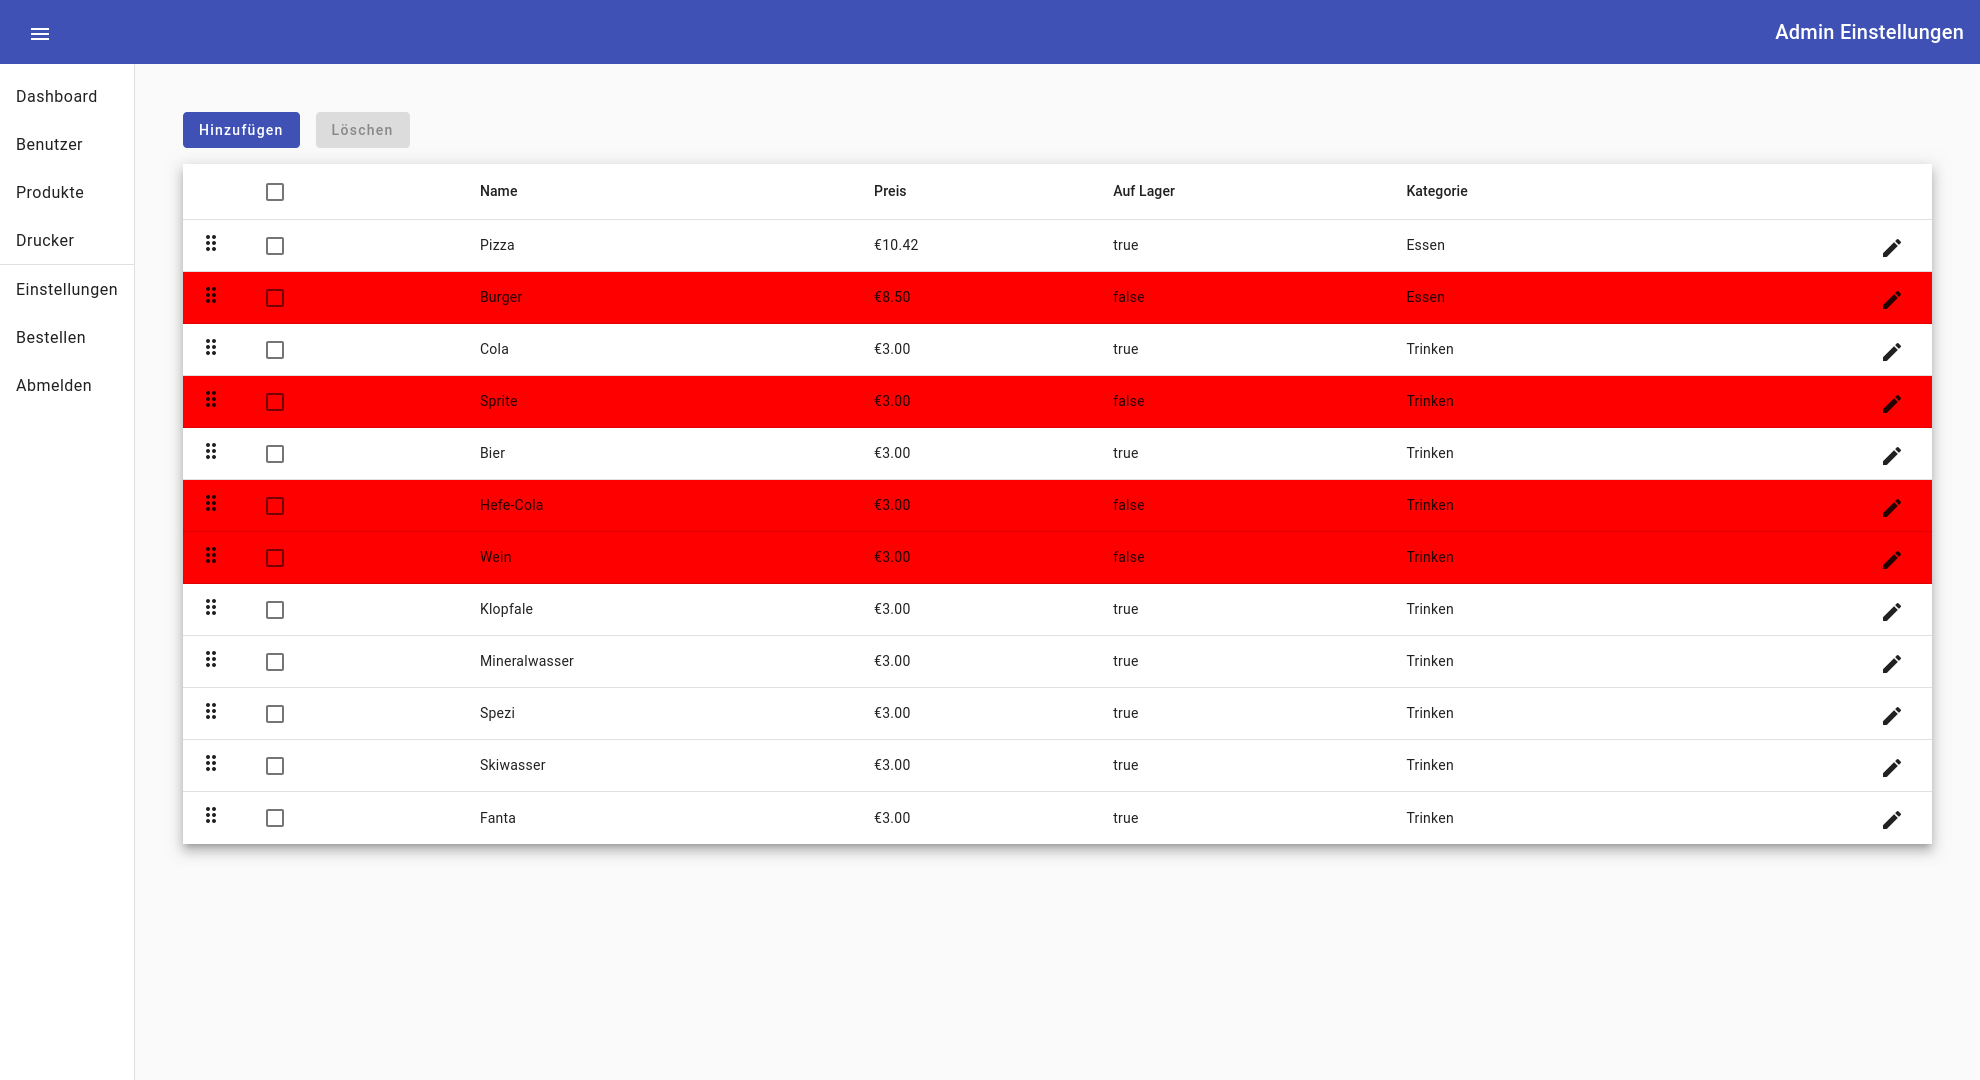Open the Einstellungen sidebar item

(67, 289)
